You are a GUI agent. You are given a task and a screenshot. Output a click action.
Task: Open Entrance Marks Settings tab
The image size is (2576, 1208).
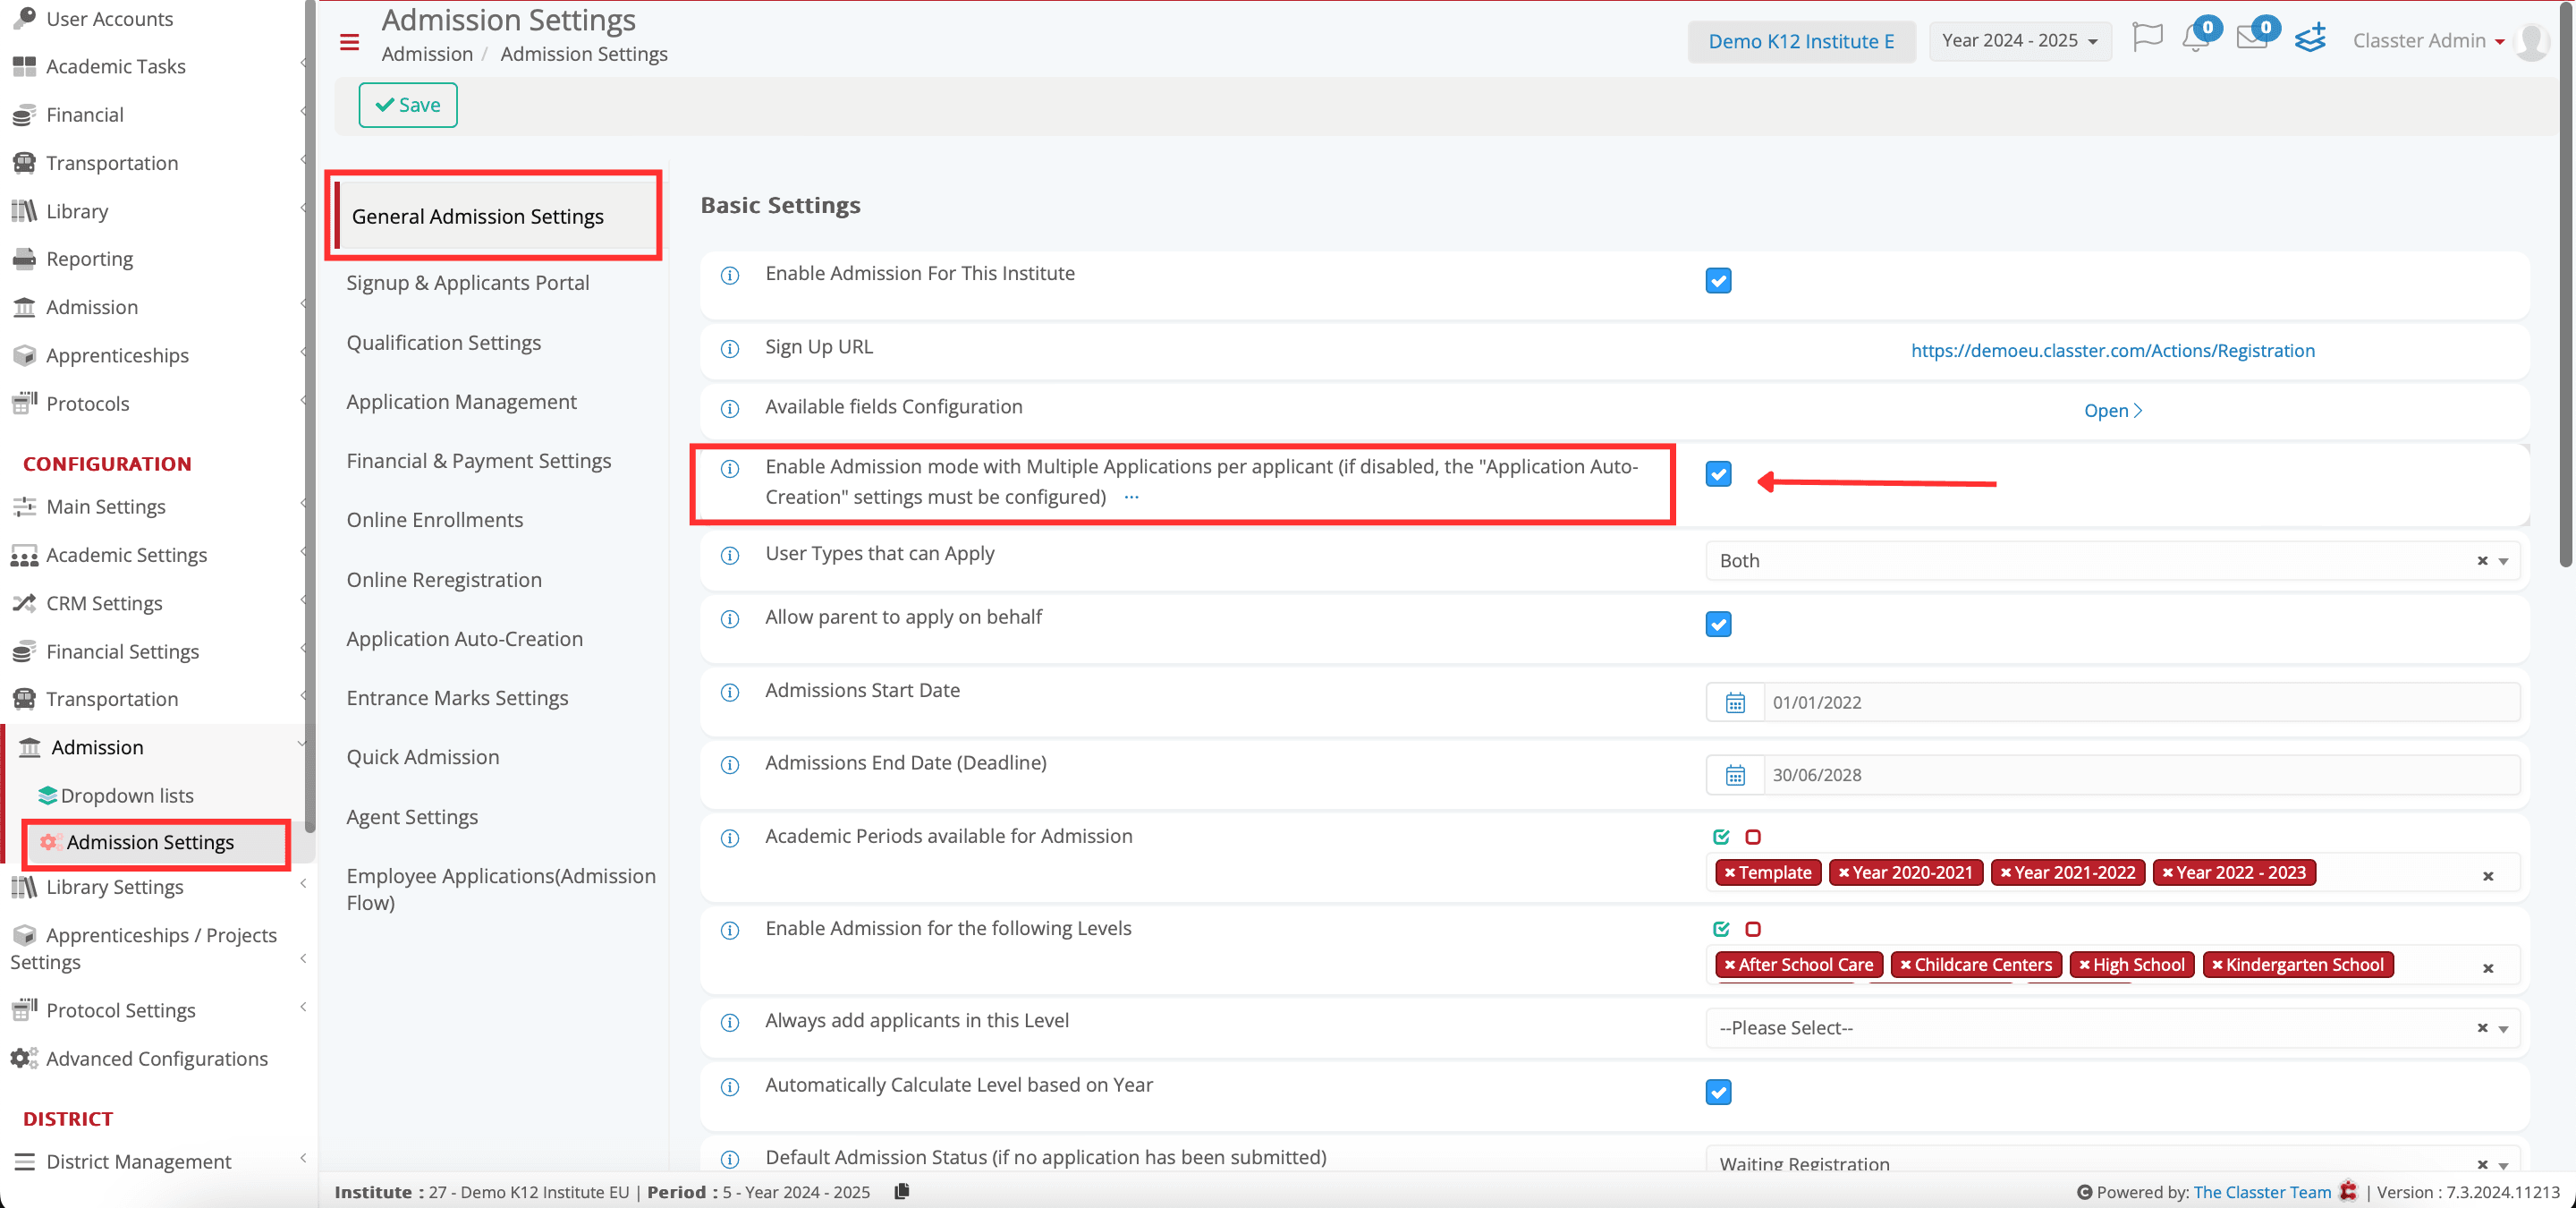tap(457, 698)
